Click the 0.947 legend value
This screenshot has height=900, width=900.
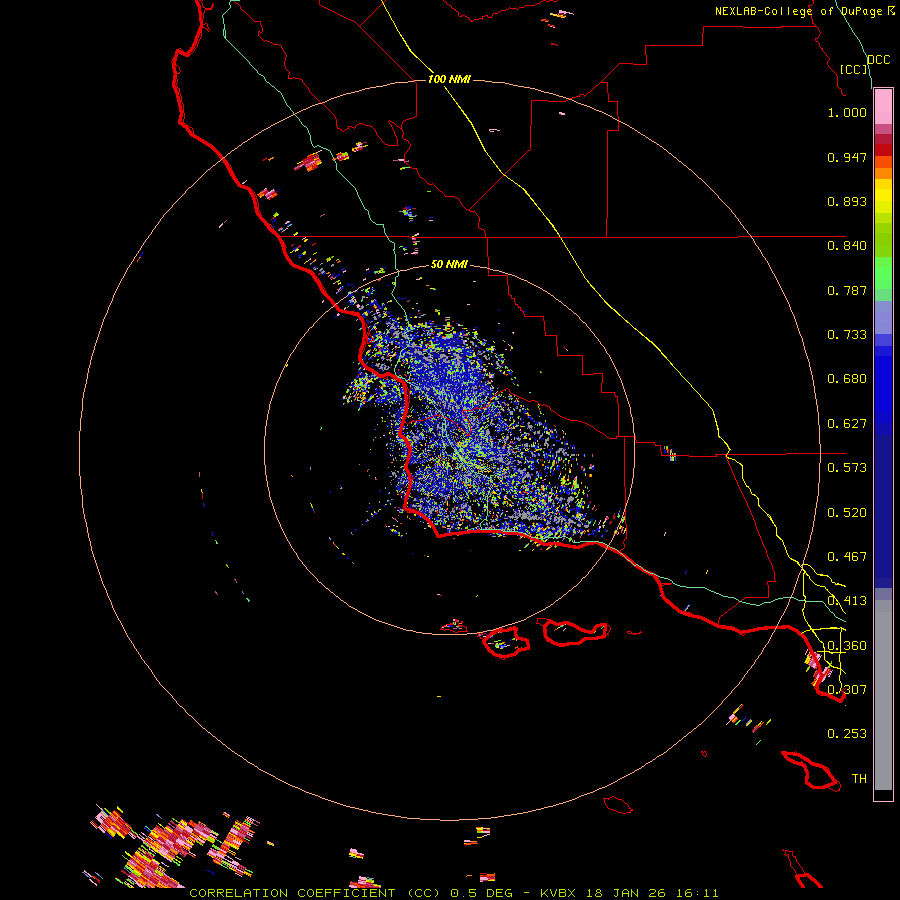coord(847,157)
